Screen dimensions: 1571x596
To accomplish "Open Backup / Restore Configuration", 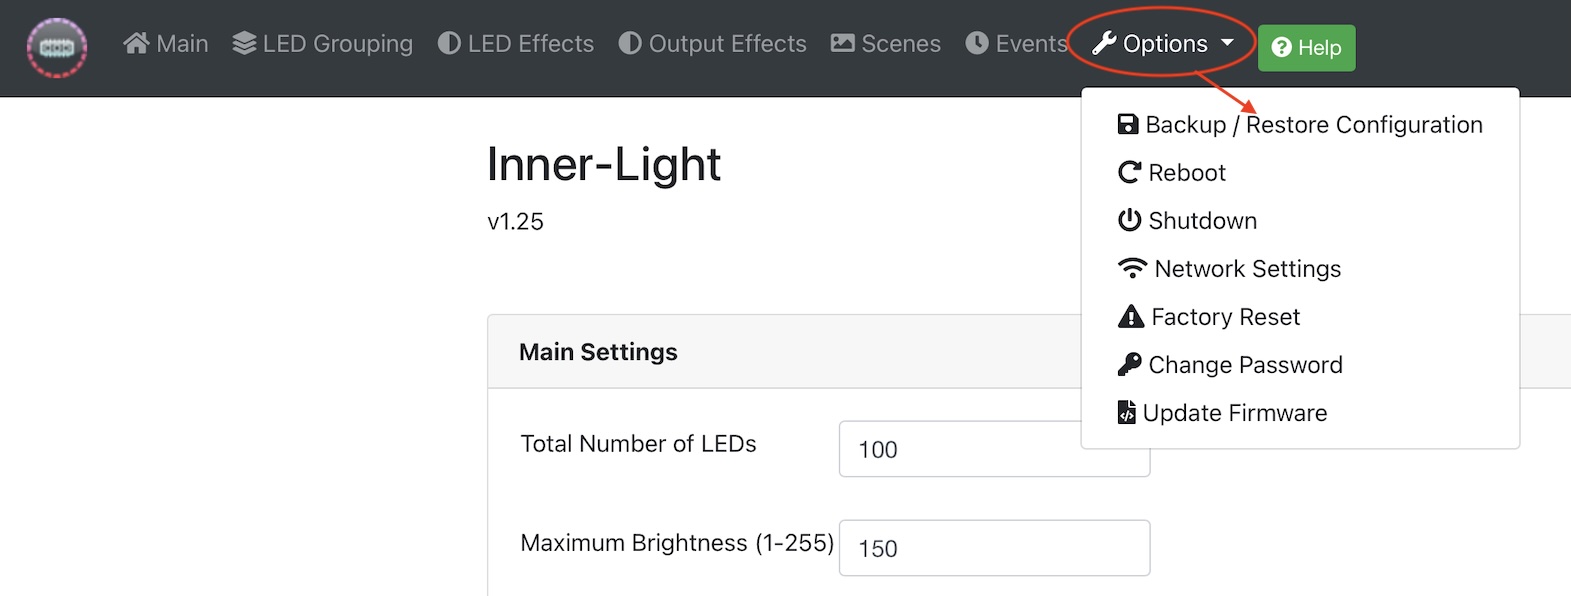I will [1300, 124].
